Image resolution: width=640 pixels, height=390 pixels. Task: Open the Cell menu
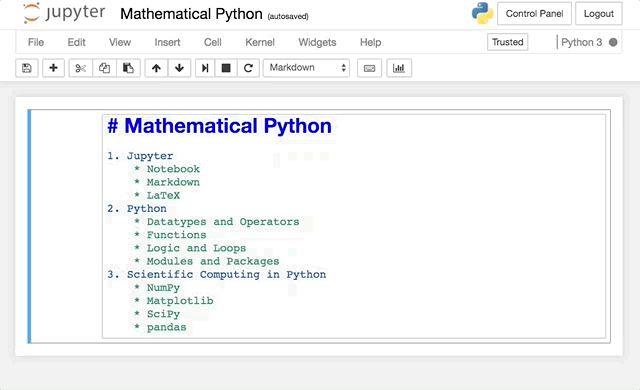click(213, 42)
